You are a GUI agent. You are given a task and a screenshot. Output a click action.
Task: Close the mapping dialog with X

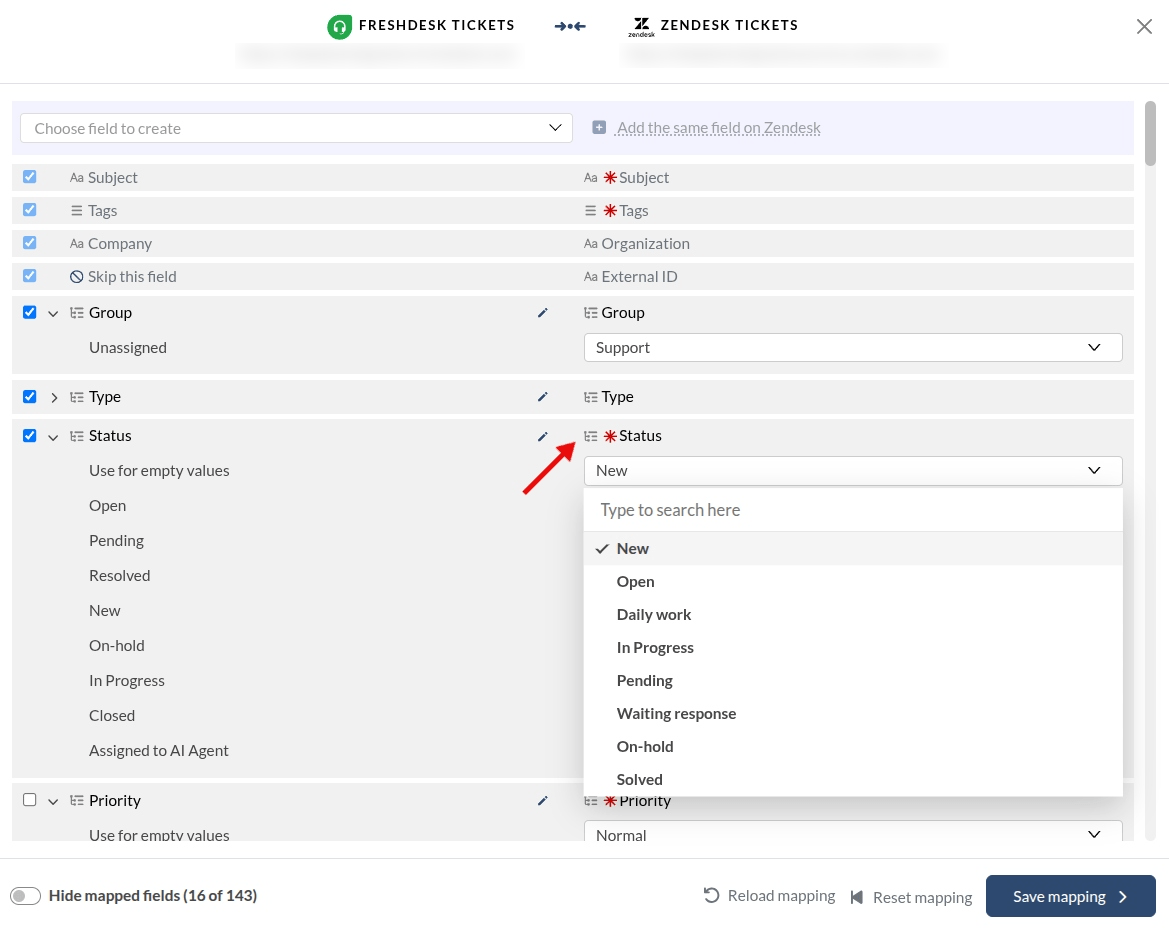(x=1144, y=27)
